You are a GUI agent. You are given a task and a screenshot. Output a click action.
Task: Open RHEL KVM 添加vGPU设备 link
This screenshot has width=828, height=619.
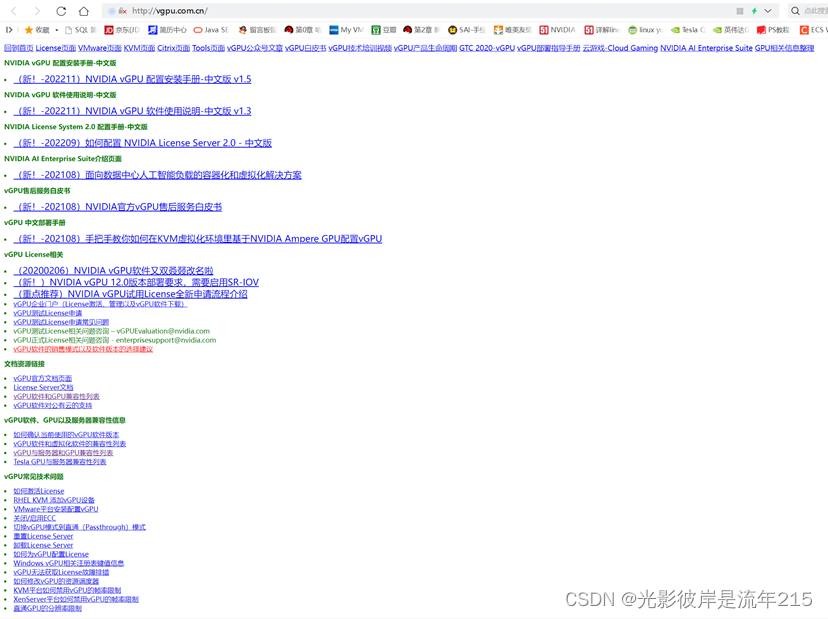(54, 500)
